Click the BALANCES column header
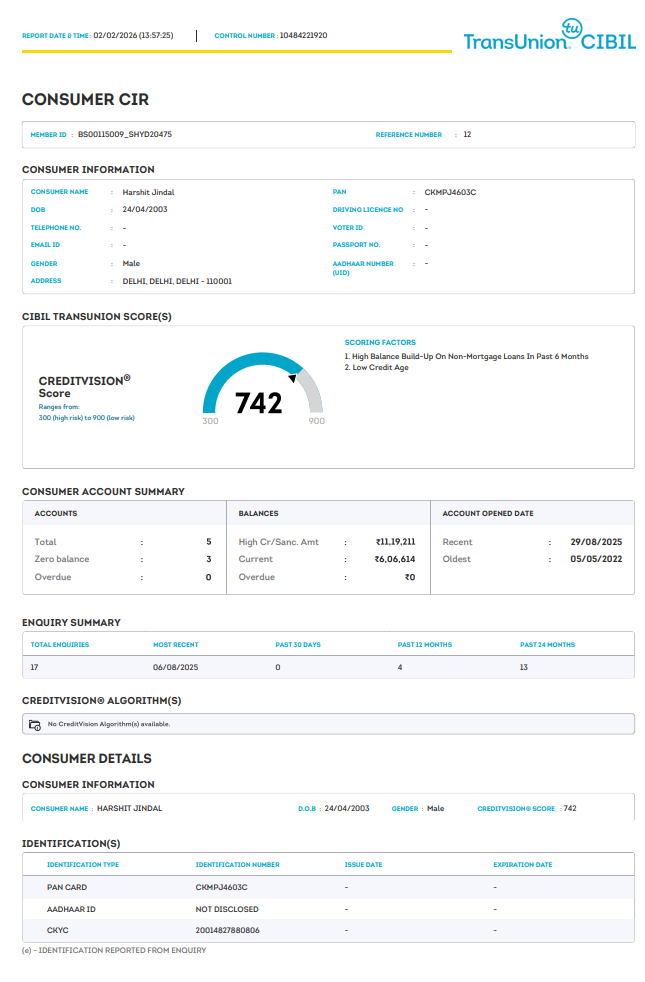645x982 pixels. pyautogui.click(x=258, y=514)
